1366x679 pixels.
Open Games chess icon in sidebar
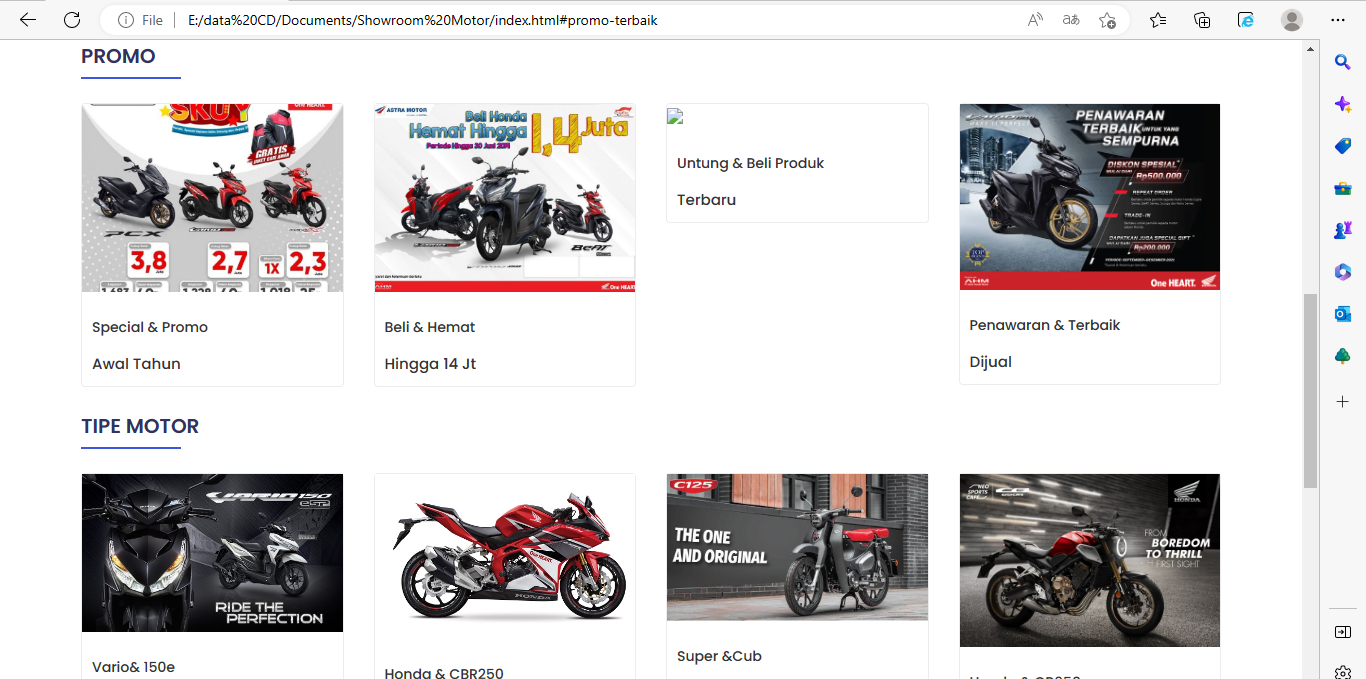(x=1342, y=230)
